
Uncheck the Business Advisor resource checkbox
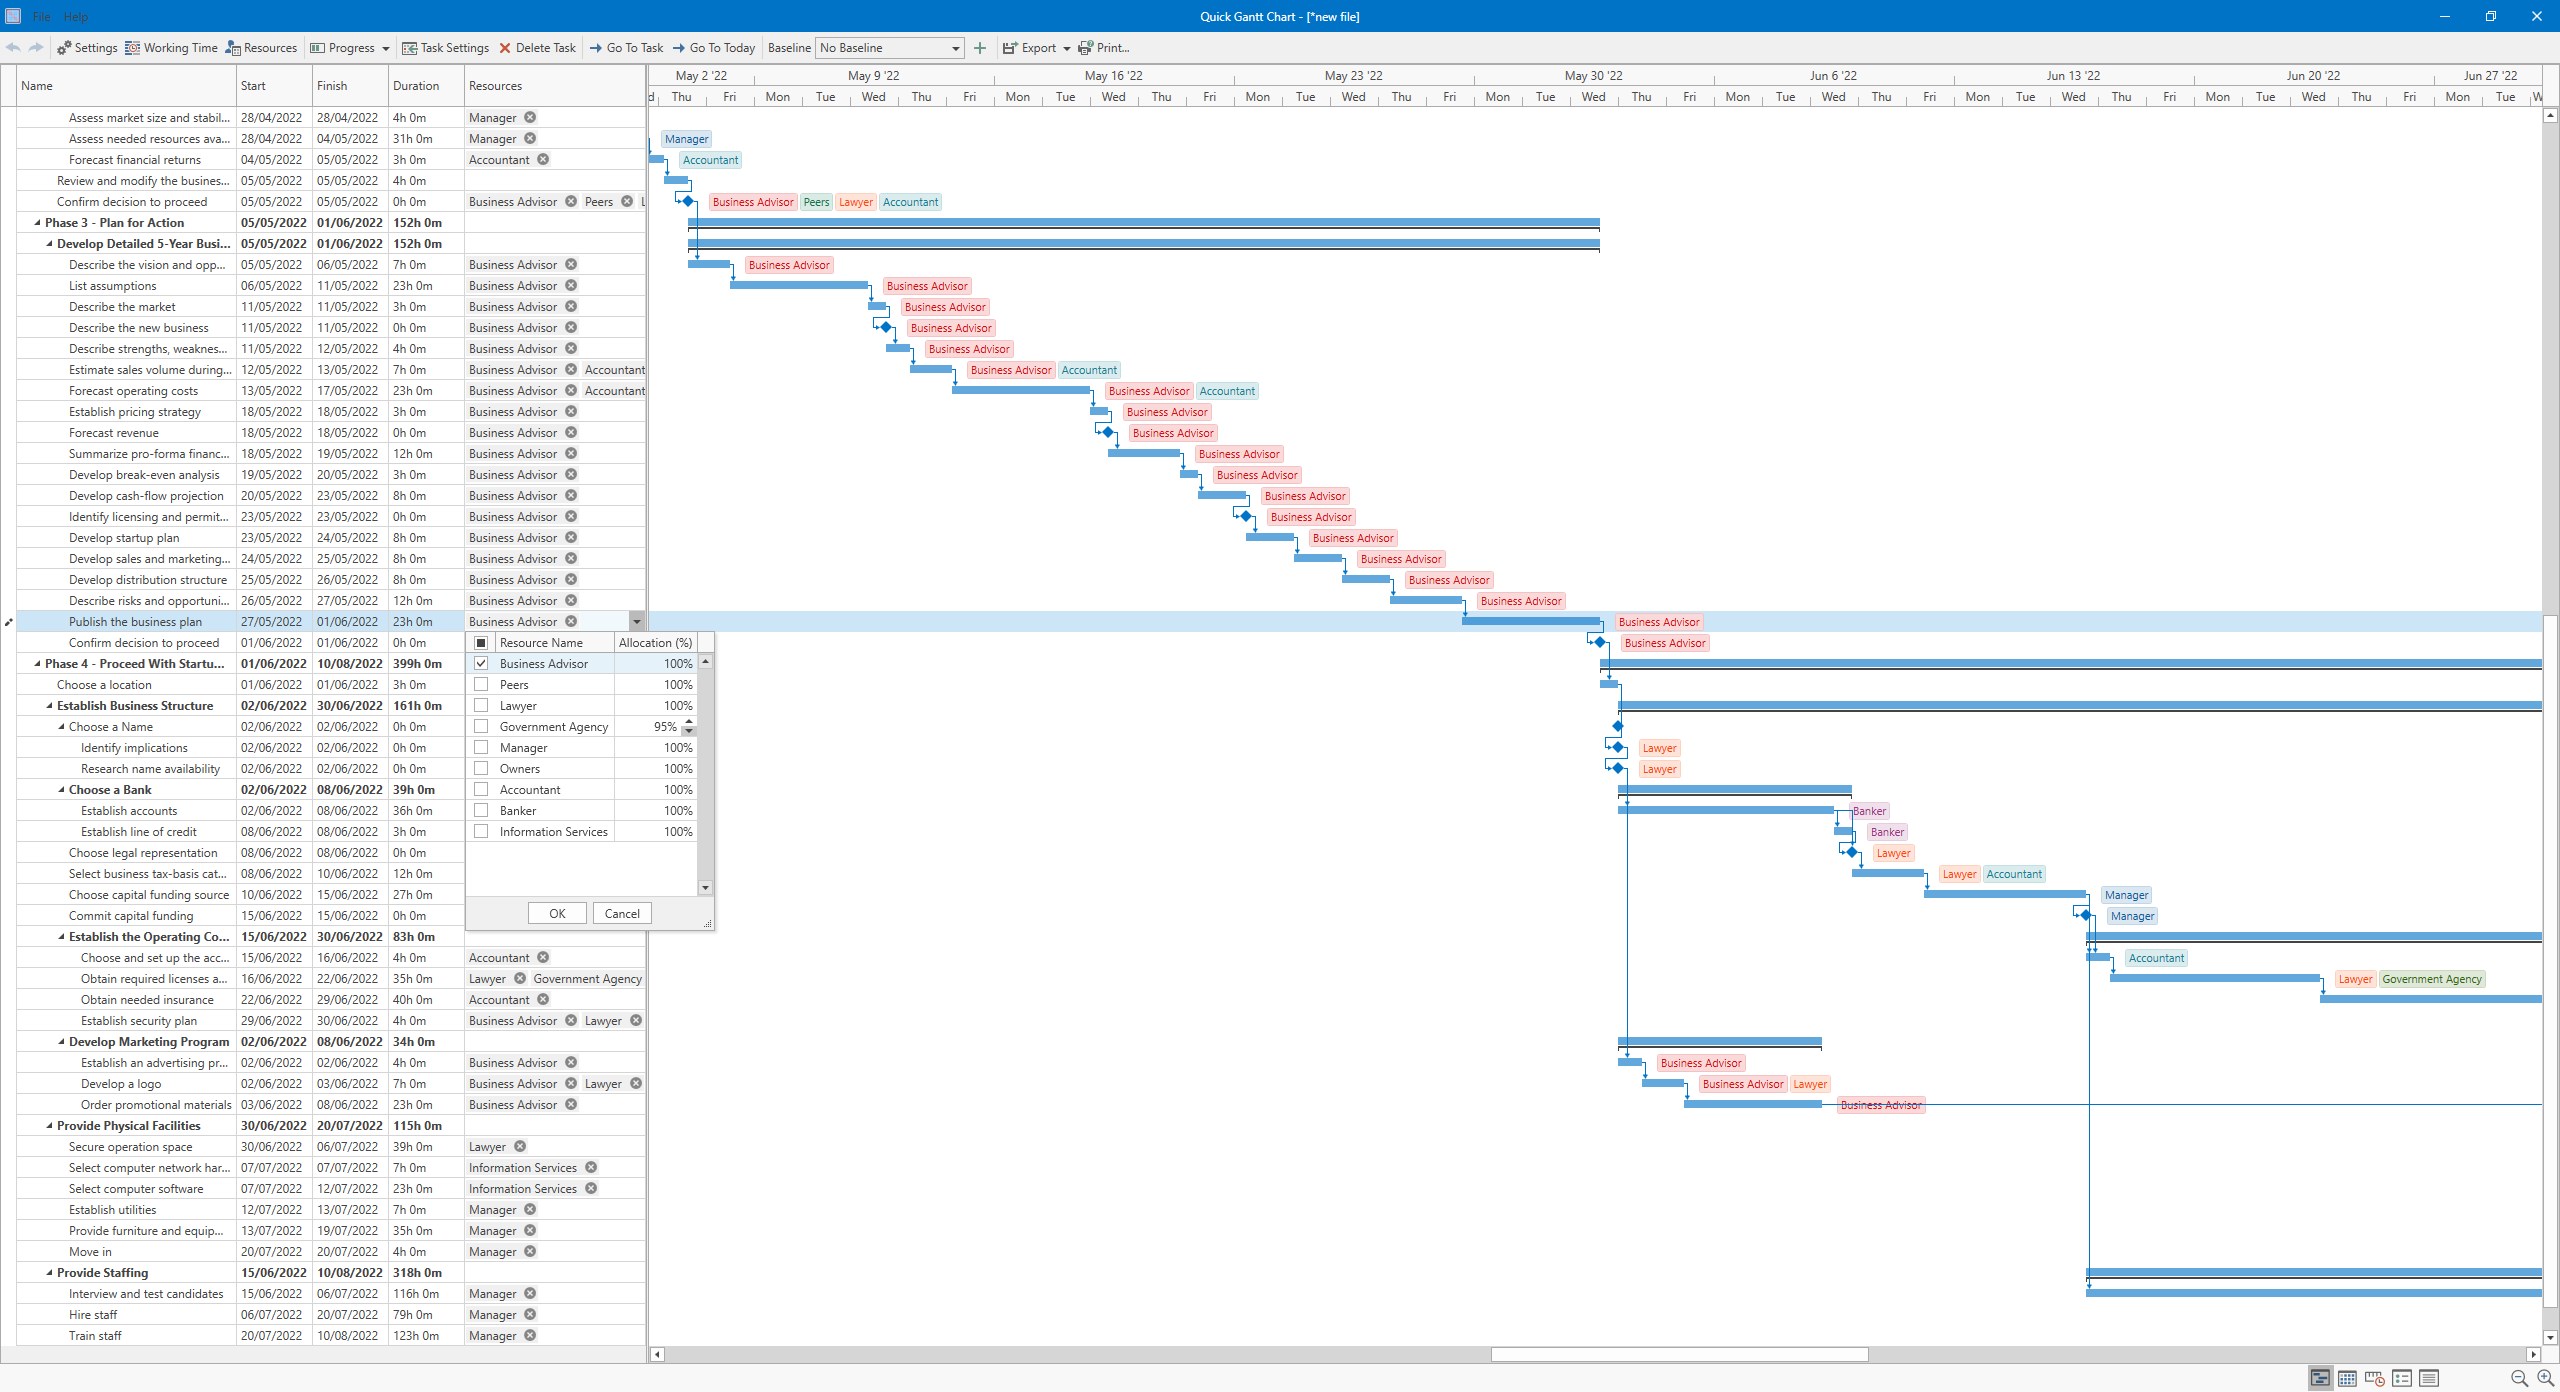(x=481, y=664)
